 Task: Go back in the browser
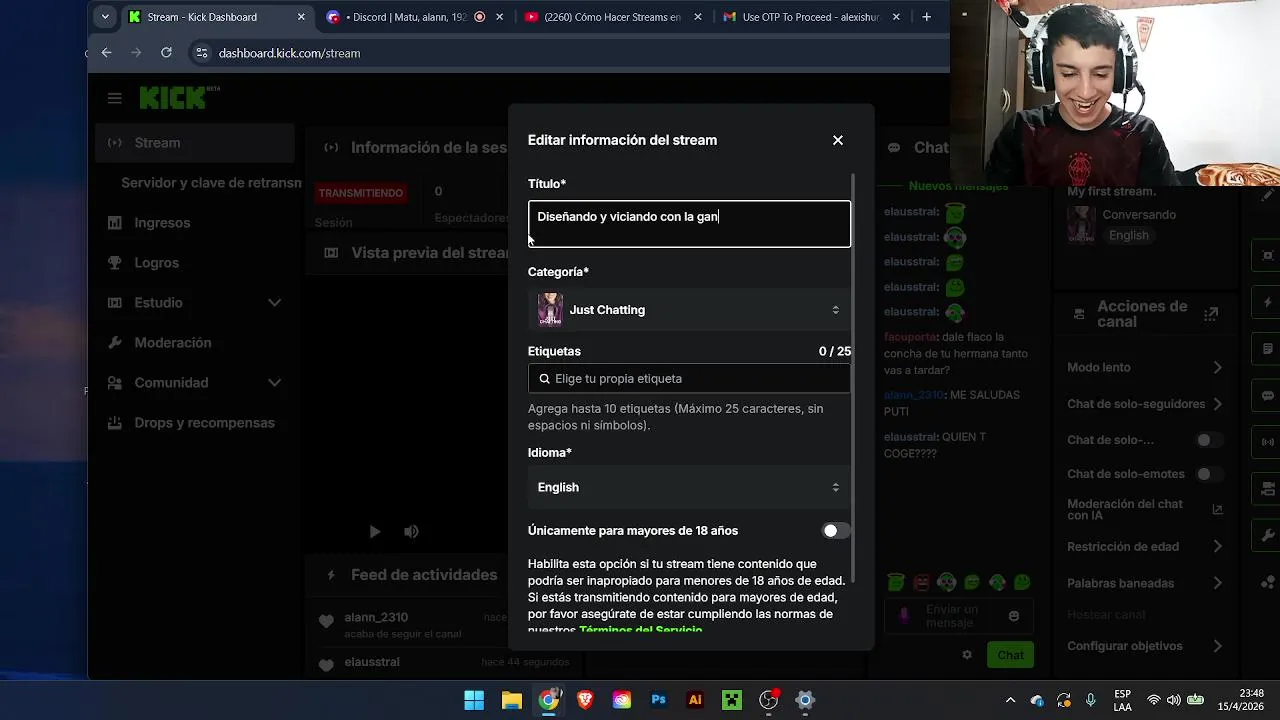click(106, 53)
